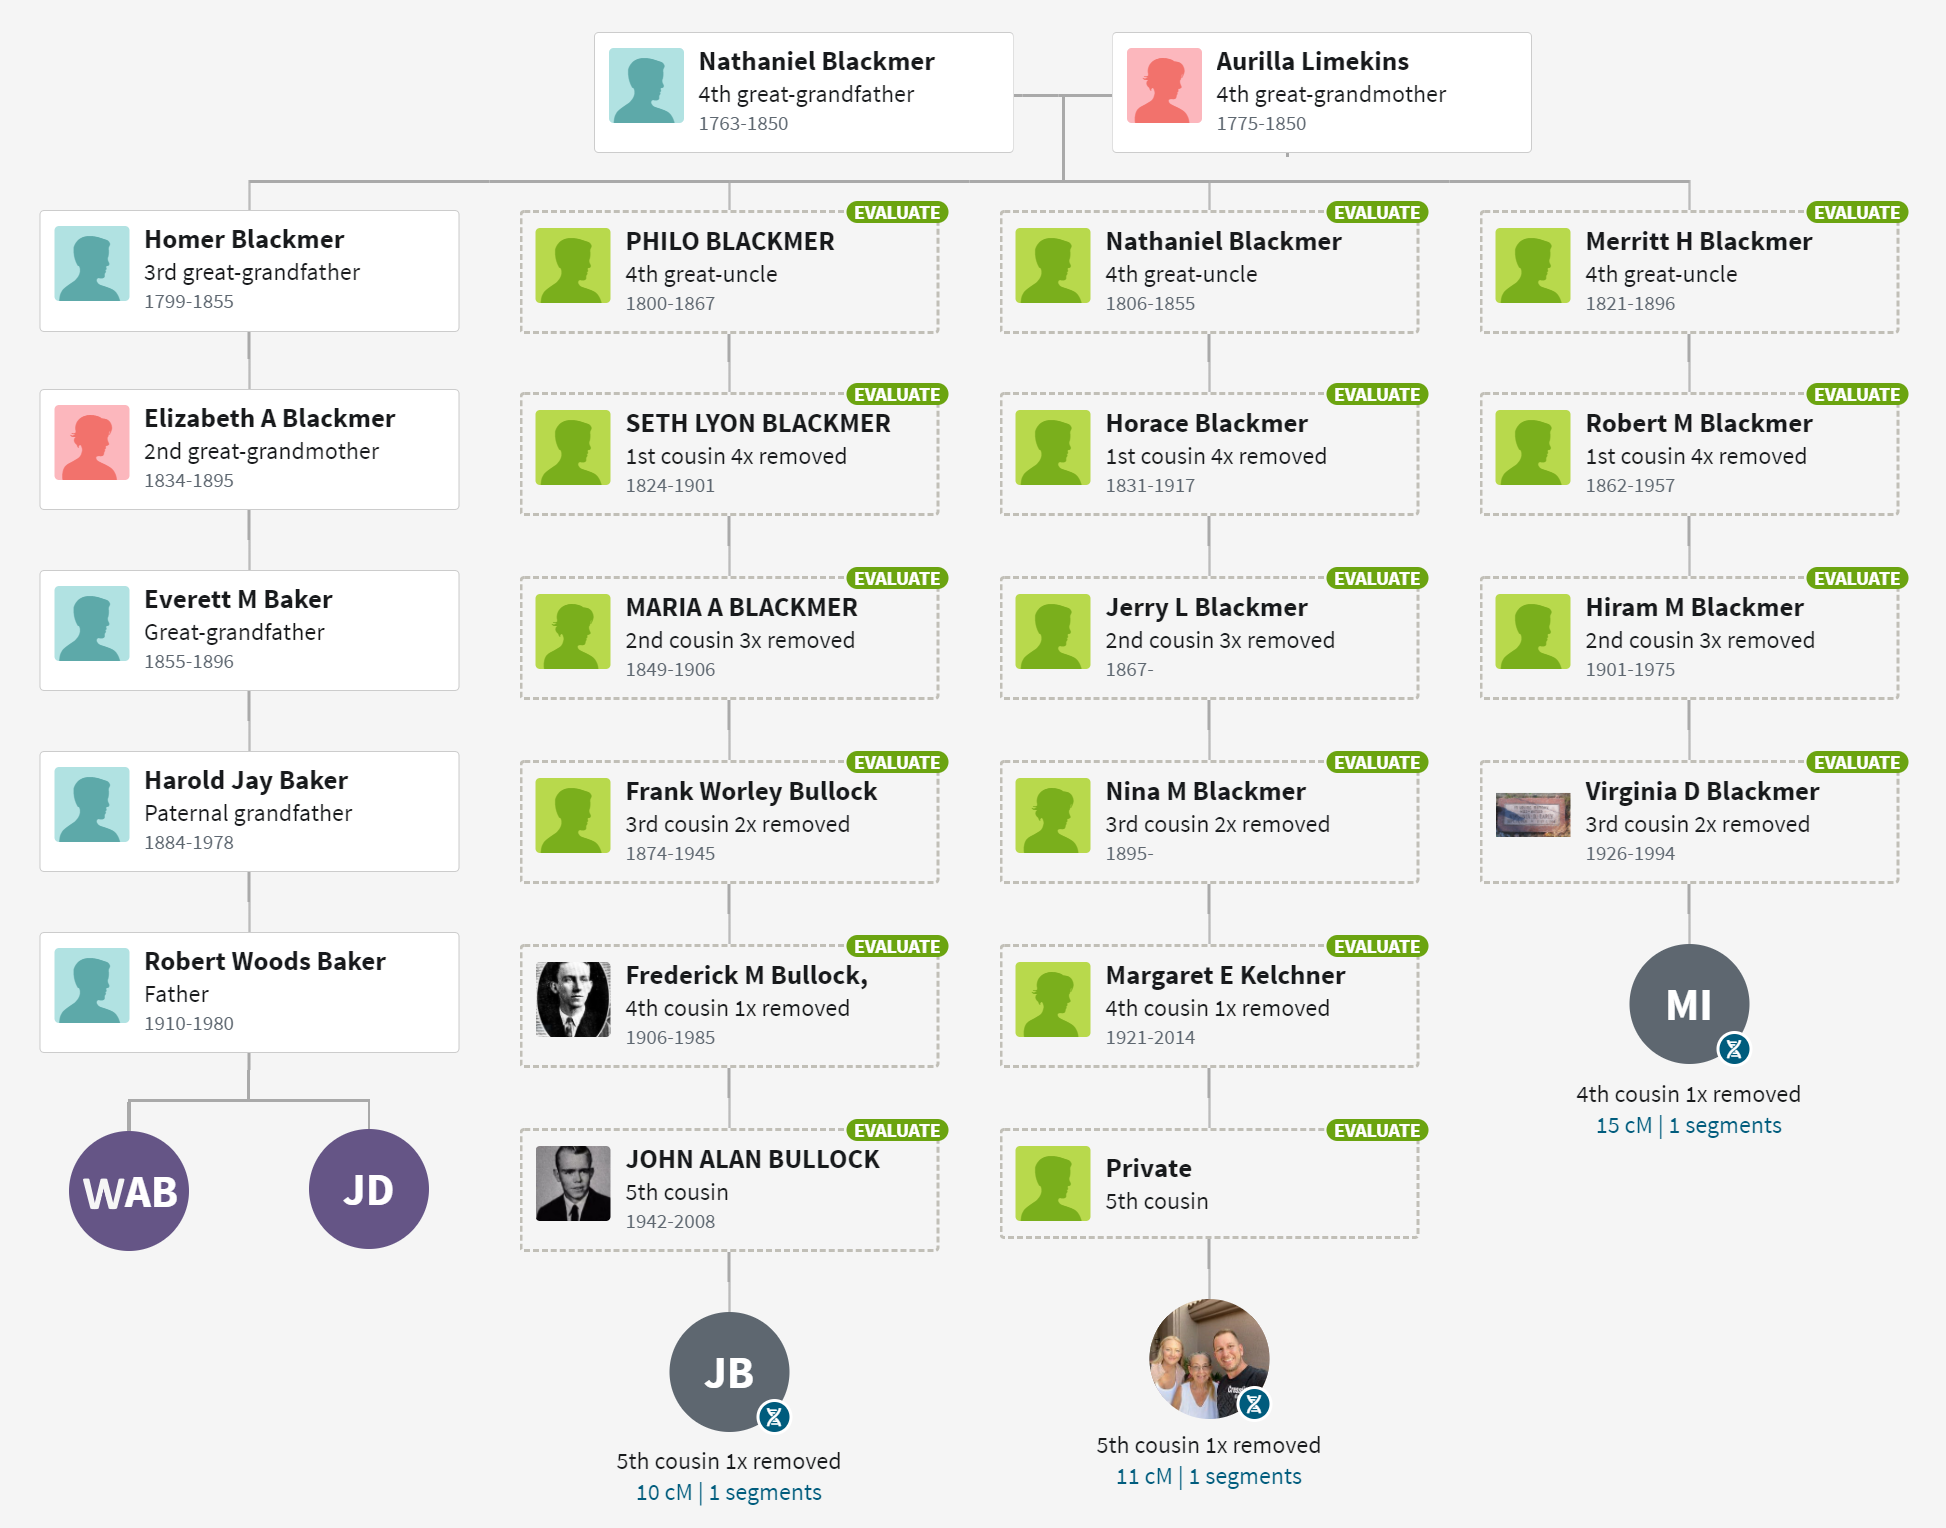Click the JD purple circle avatar
This screenshot has width=1946, height=1528.
click(369, 1189)
